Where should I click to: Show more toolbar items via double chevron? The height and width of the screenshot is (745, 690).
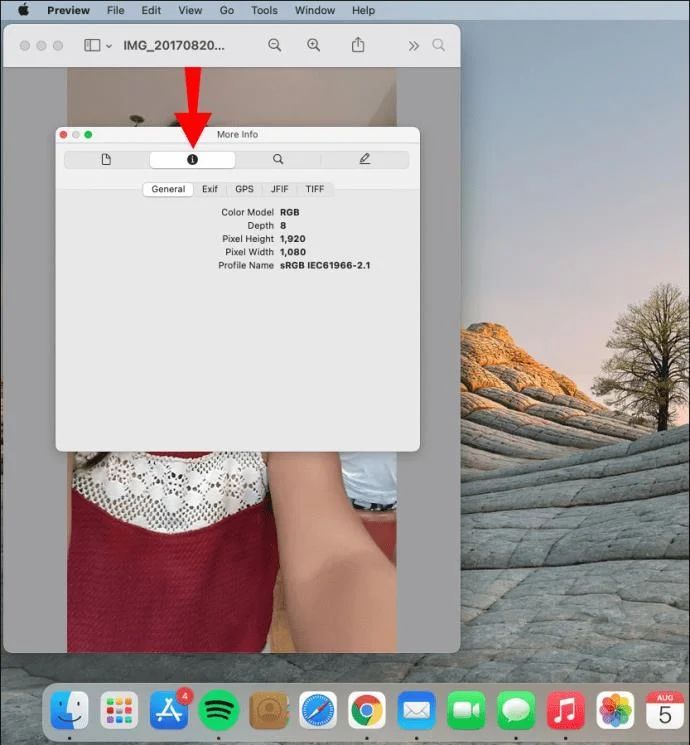pyautogui.click(x=414, y=46)
